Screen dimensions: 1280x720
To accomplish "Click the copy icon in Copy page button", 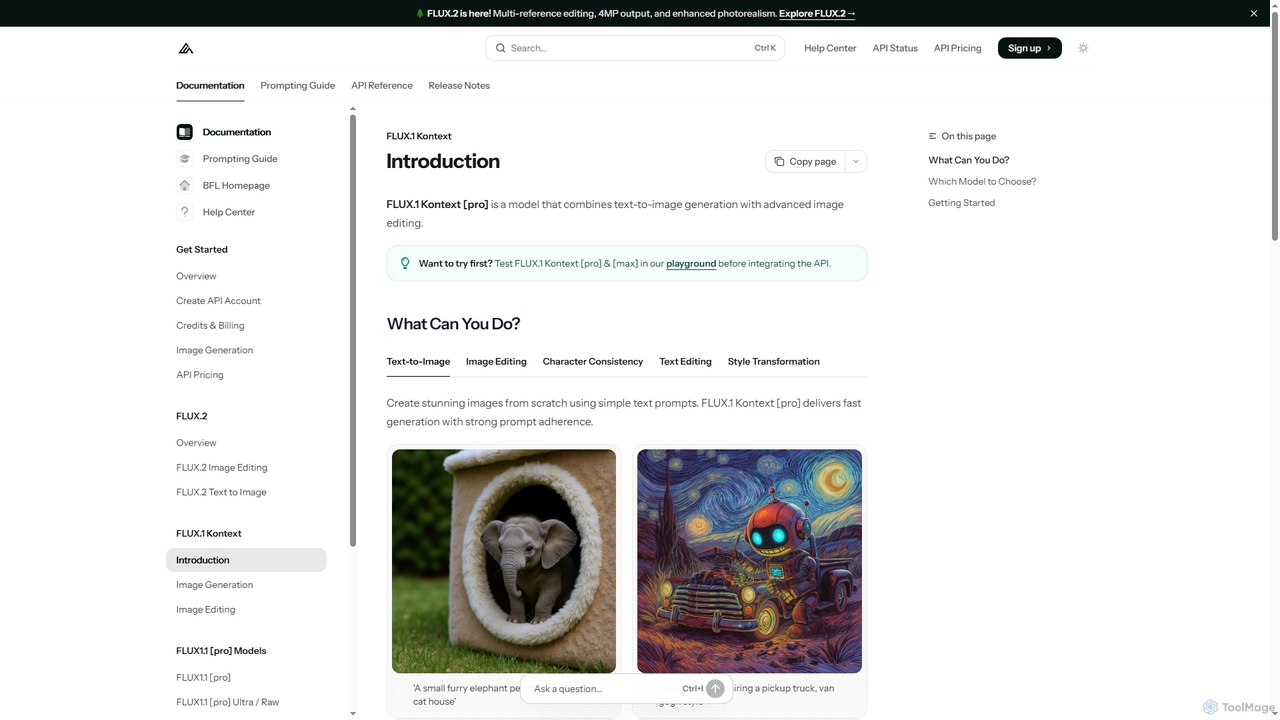I will point(779,162).
